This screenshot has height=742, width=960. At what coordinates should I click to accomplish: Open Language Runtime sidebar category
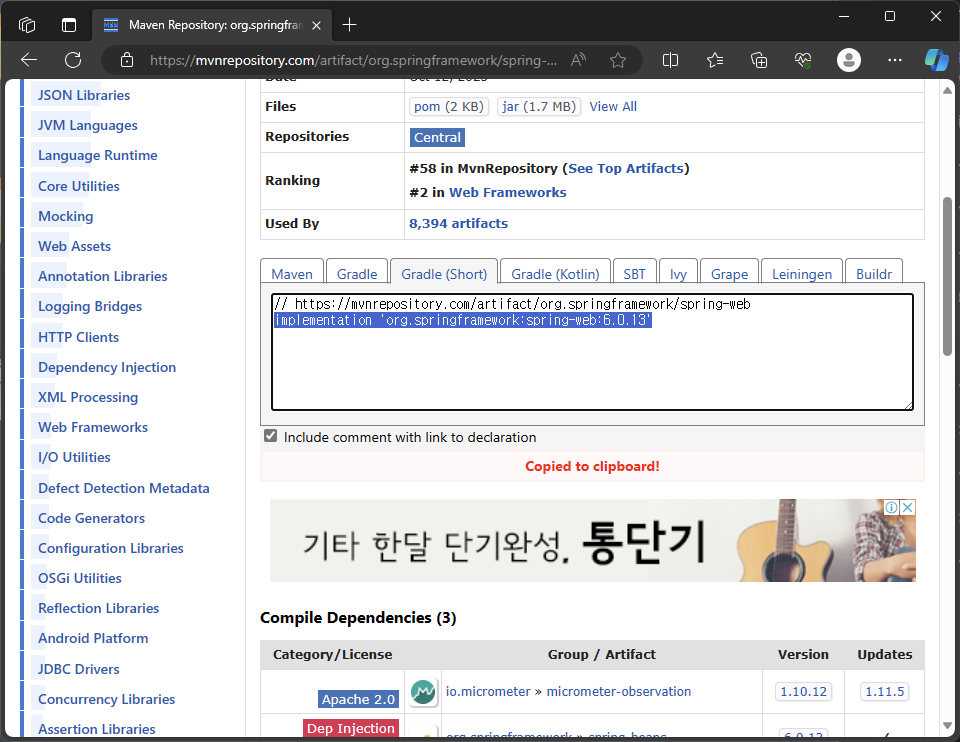97,155
